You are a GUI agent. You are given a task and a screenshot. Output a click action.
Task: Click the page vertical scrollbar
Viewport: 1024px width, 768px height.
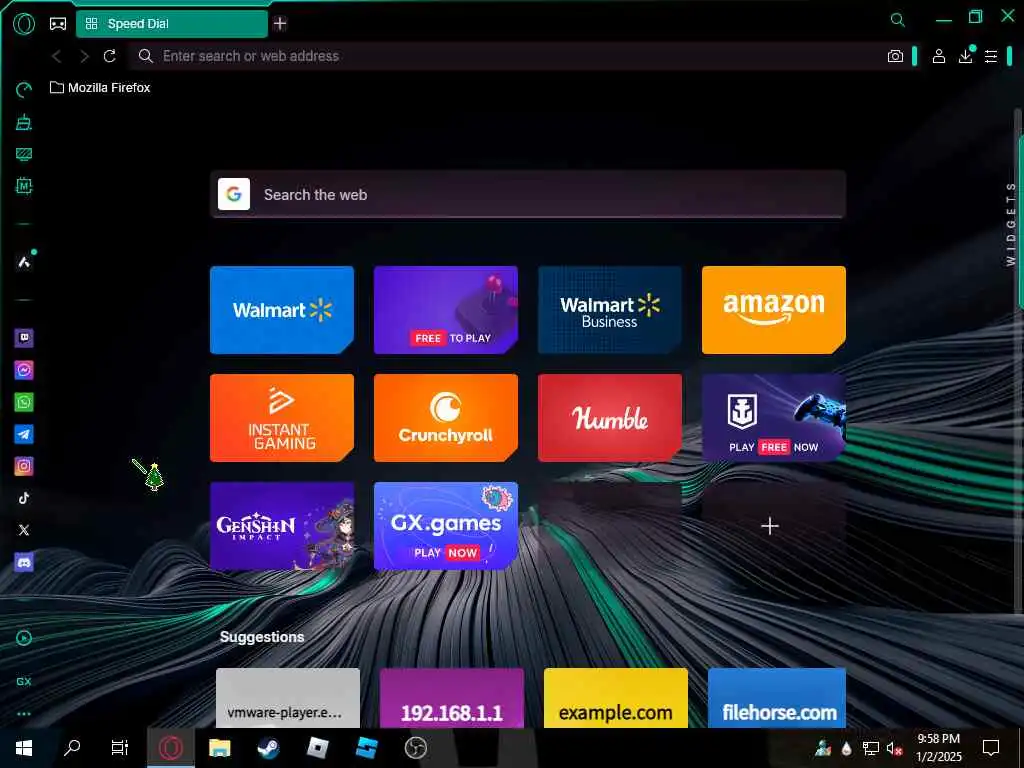coord(1019,359)
